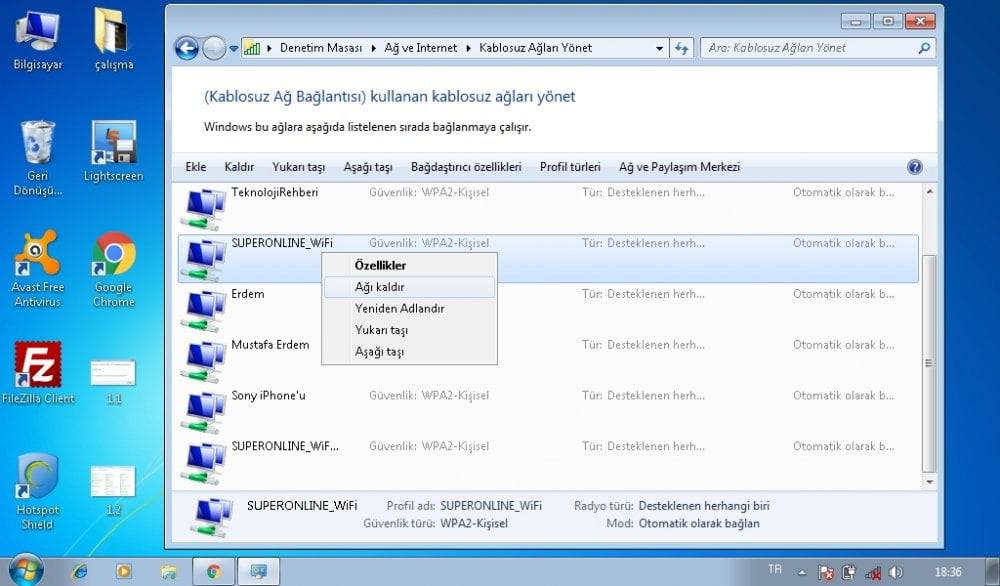The height and width of the screenshot is (586, 1000).
Task: Launch Google Chrome desktop shortcut
Action: click(x=114, y=269)
